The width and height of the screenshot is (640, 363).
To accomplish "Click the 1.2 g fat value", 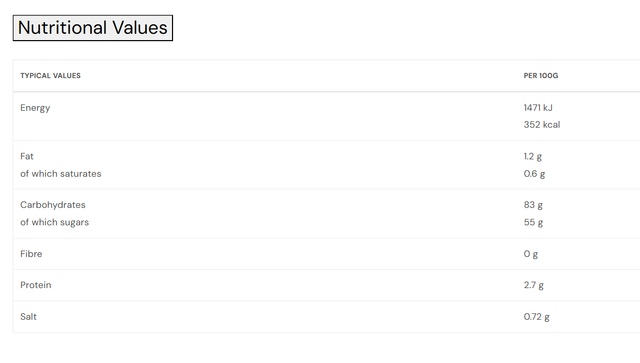I will (x=533, y=157).
